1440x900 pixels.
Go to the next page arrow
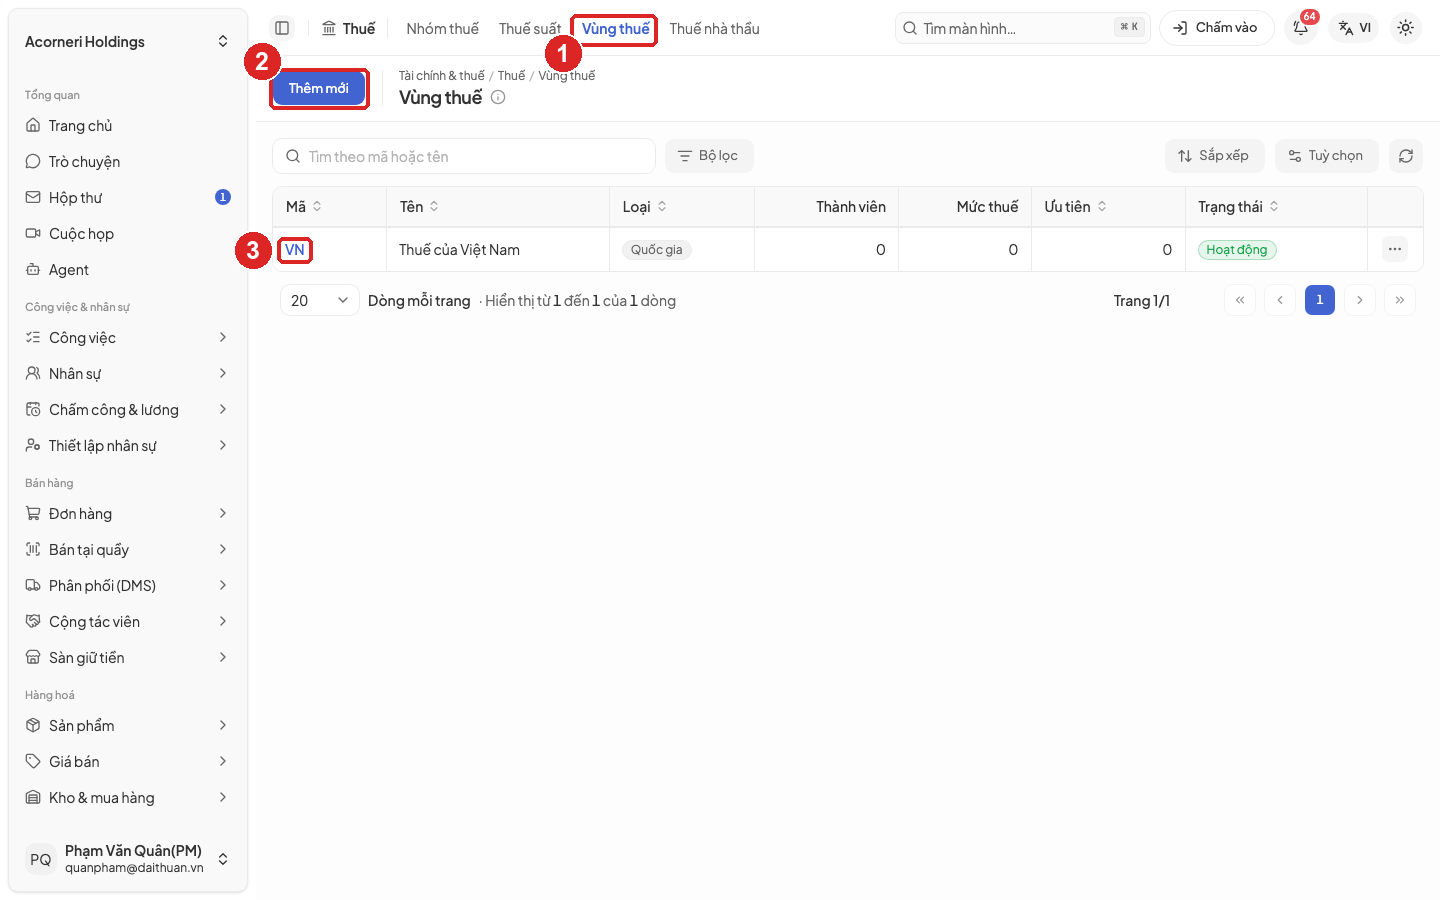pyautogui.click(x=1360, y=300)
